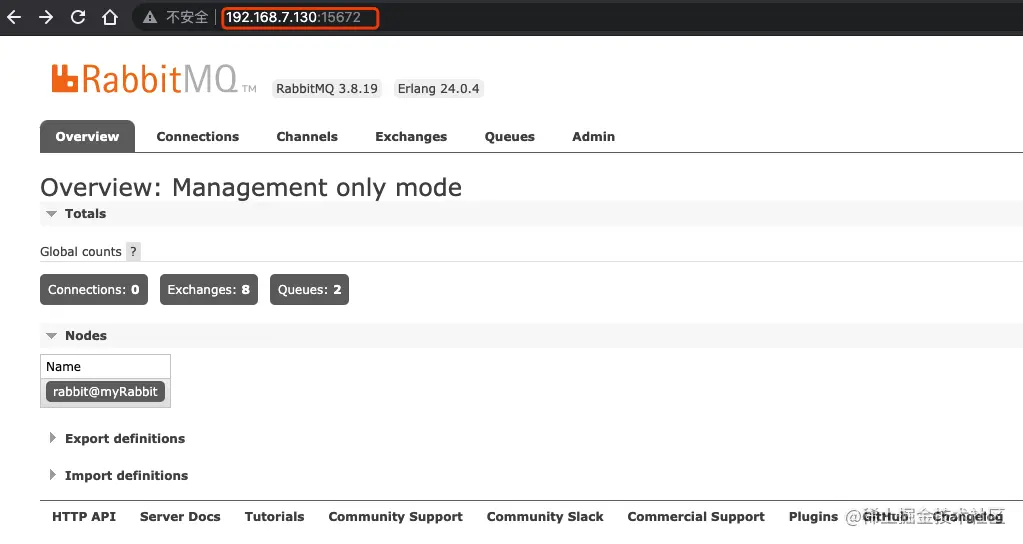Click the not-secure warning triangle icon
This screenshot has width=1023, height=544.
[150, 18]
